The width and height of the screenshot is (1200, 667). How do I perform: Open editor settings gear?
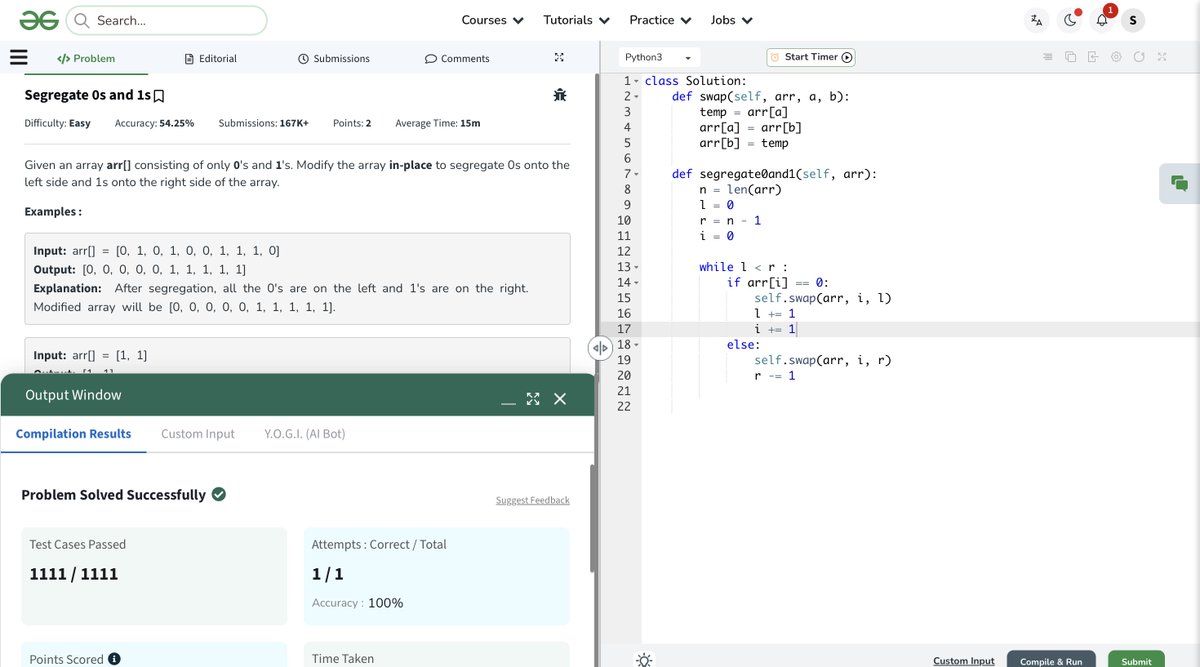coord(1116,57)
